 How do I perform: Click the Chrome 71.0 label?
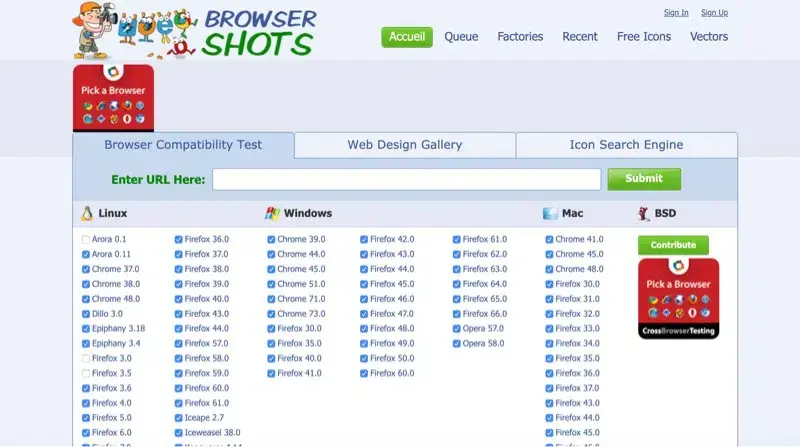click(301, 299)
